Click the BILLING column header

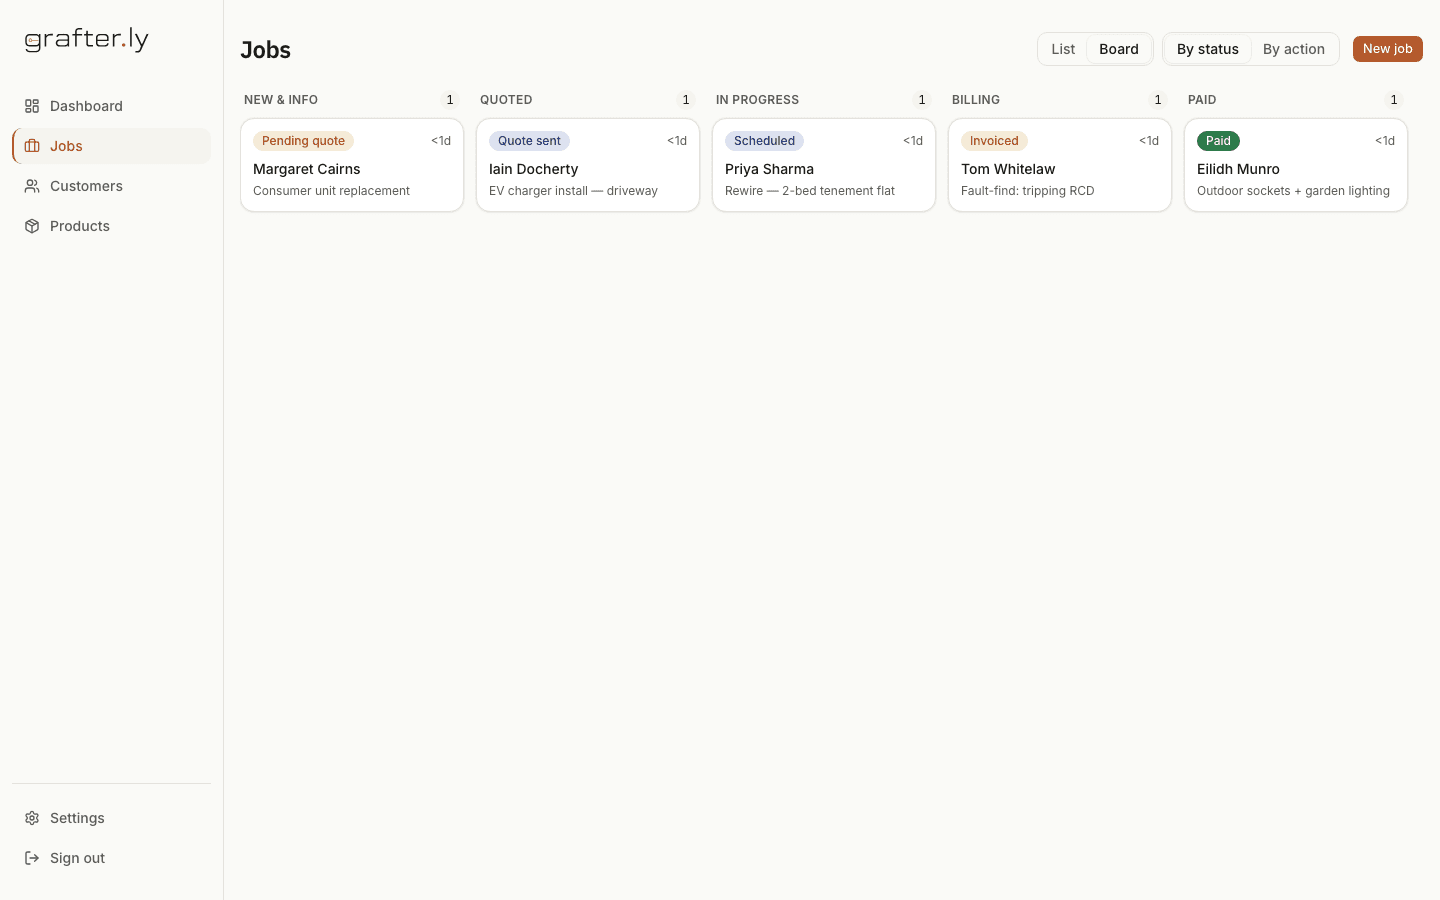[x=976, y=100]
